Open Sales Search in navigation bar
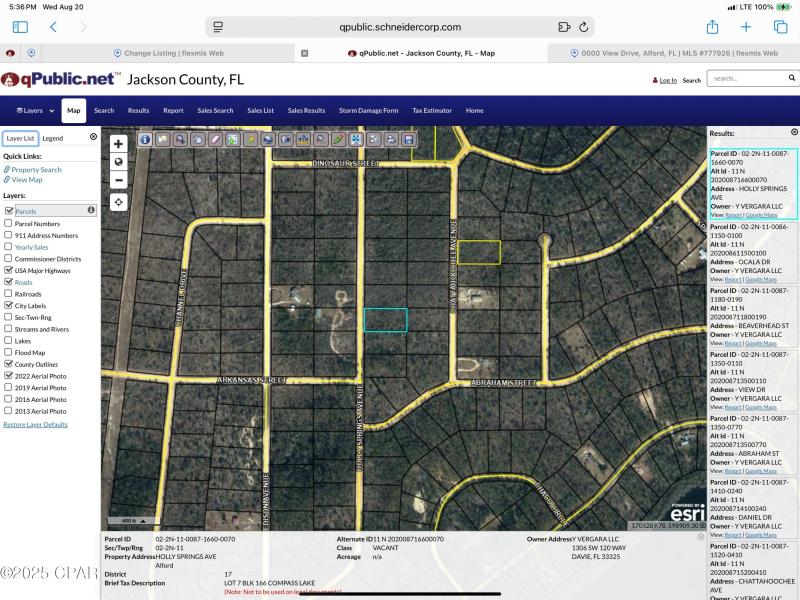The image size is (800, 600). point(215,110)
